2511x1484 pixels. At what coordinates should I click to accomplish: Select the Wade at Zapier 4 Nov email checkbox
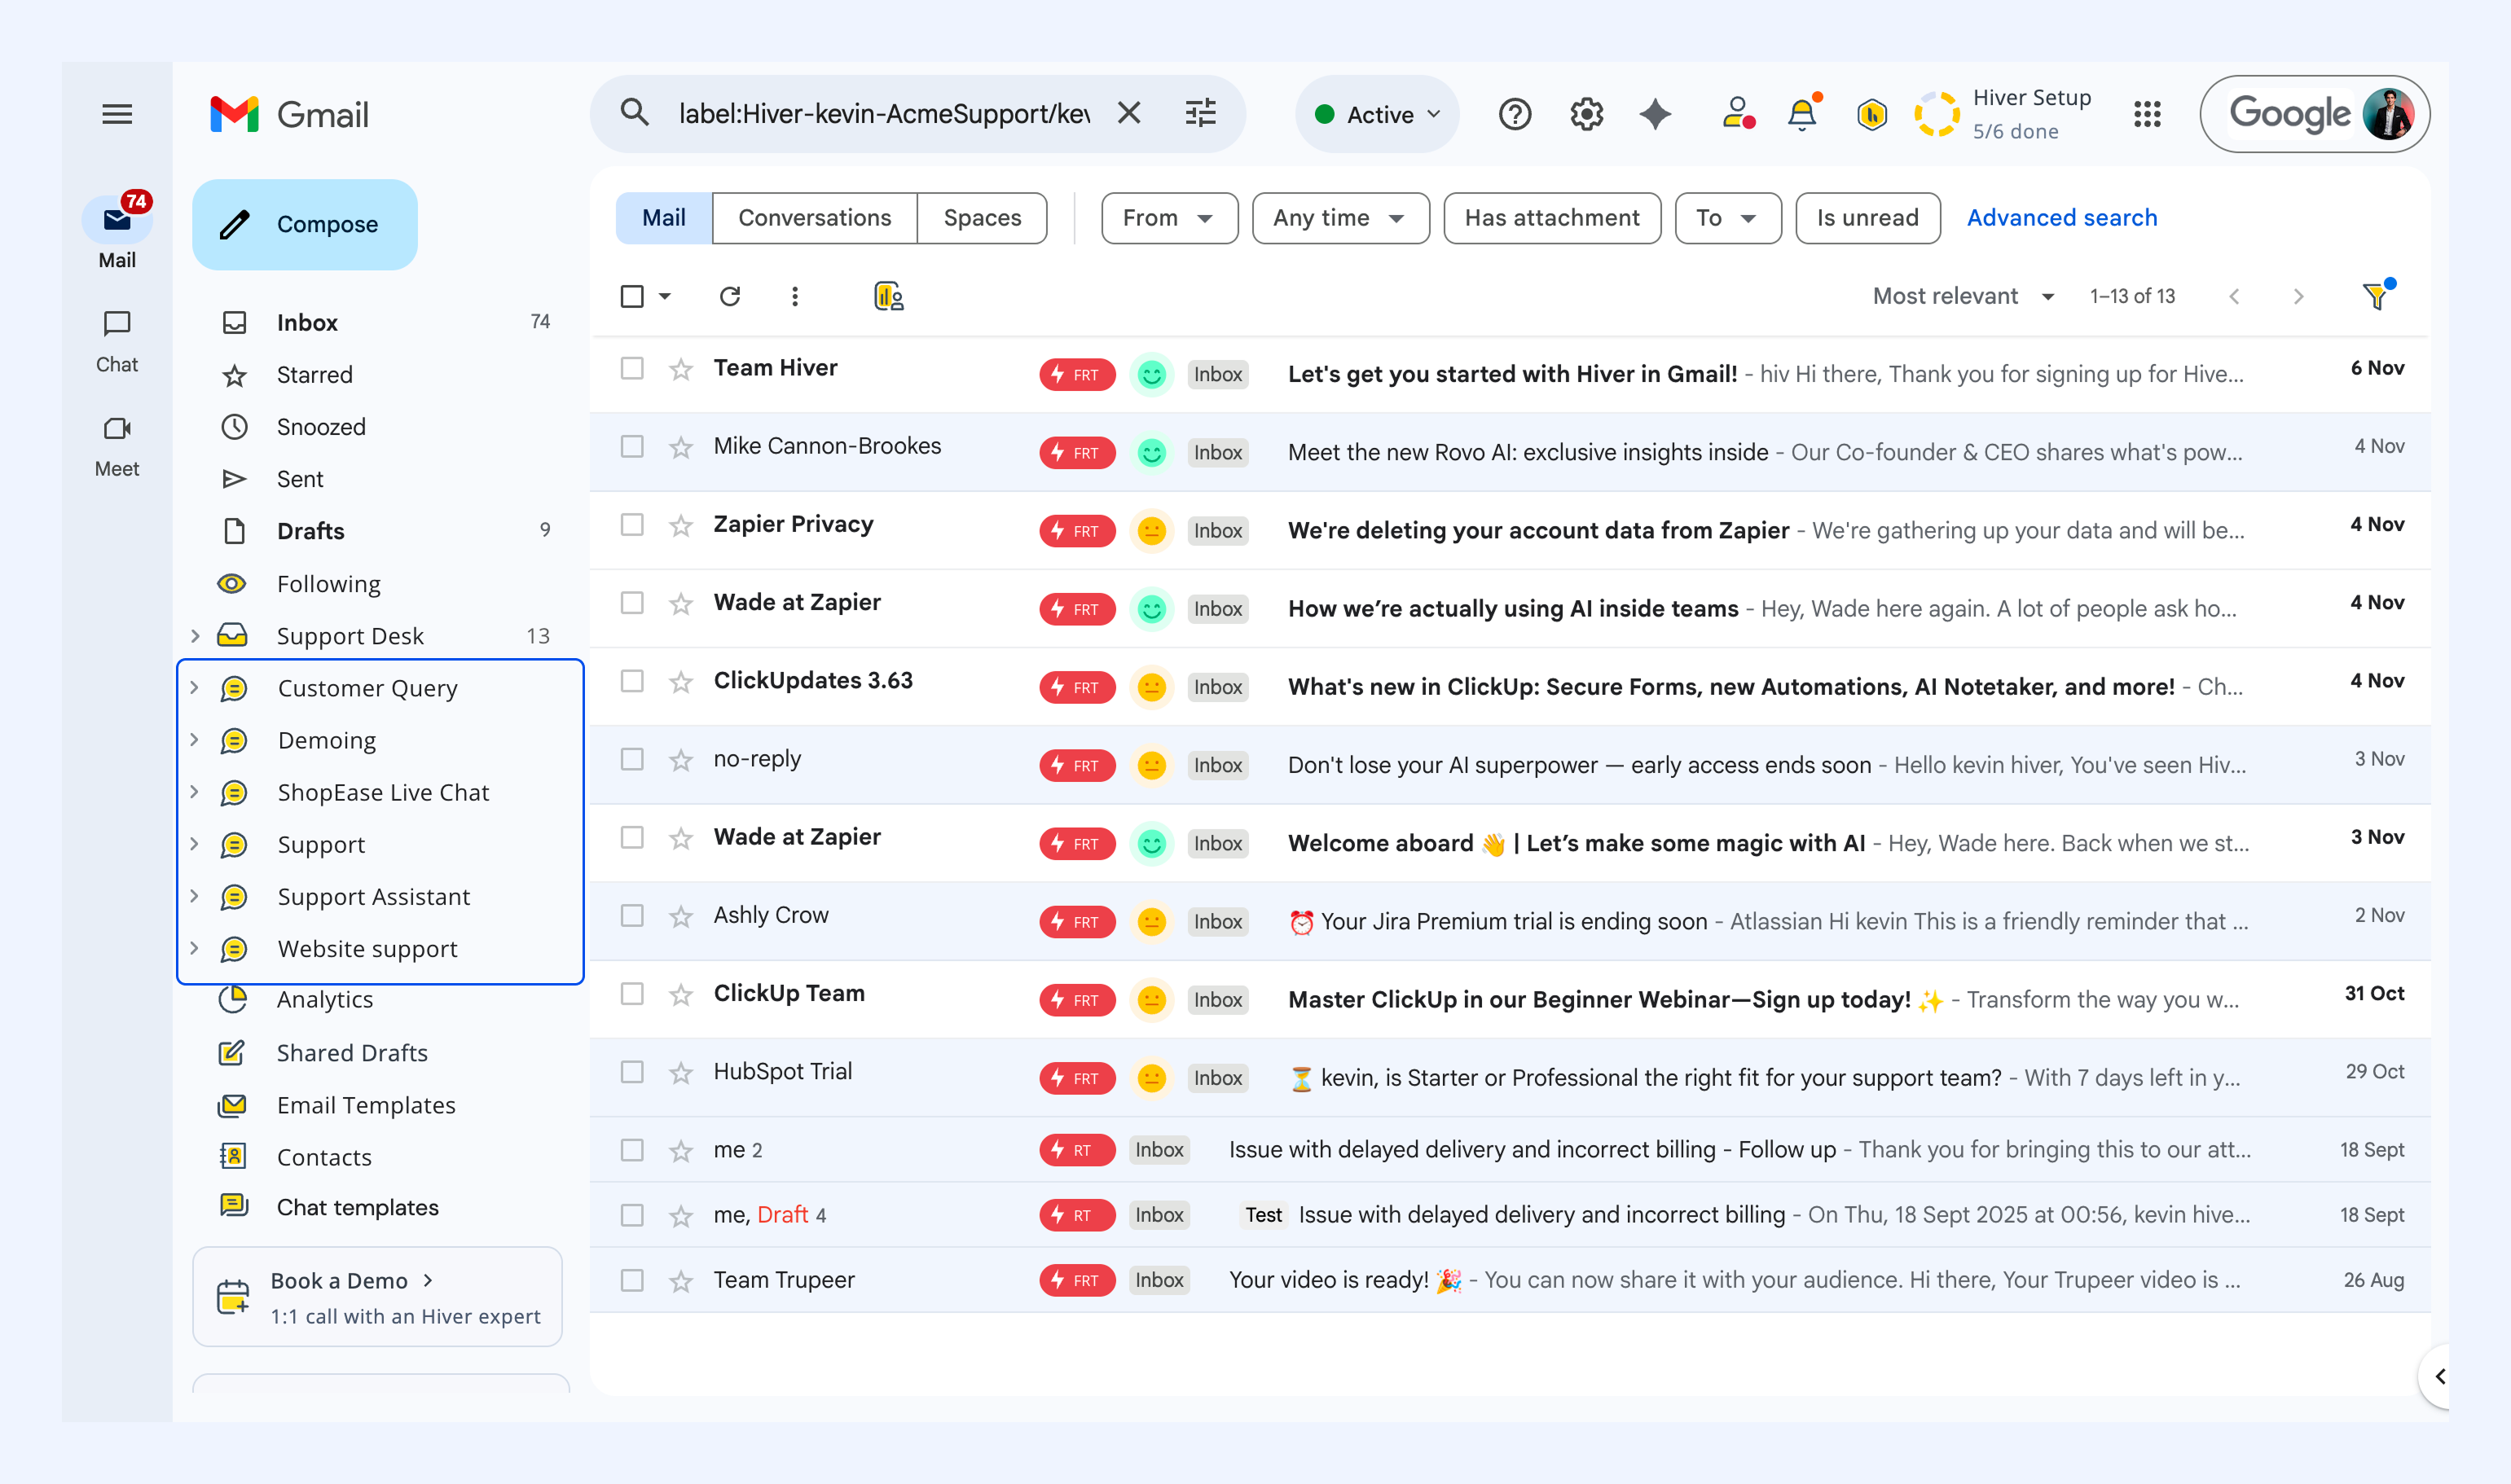pos(632,603)
